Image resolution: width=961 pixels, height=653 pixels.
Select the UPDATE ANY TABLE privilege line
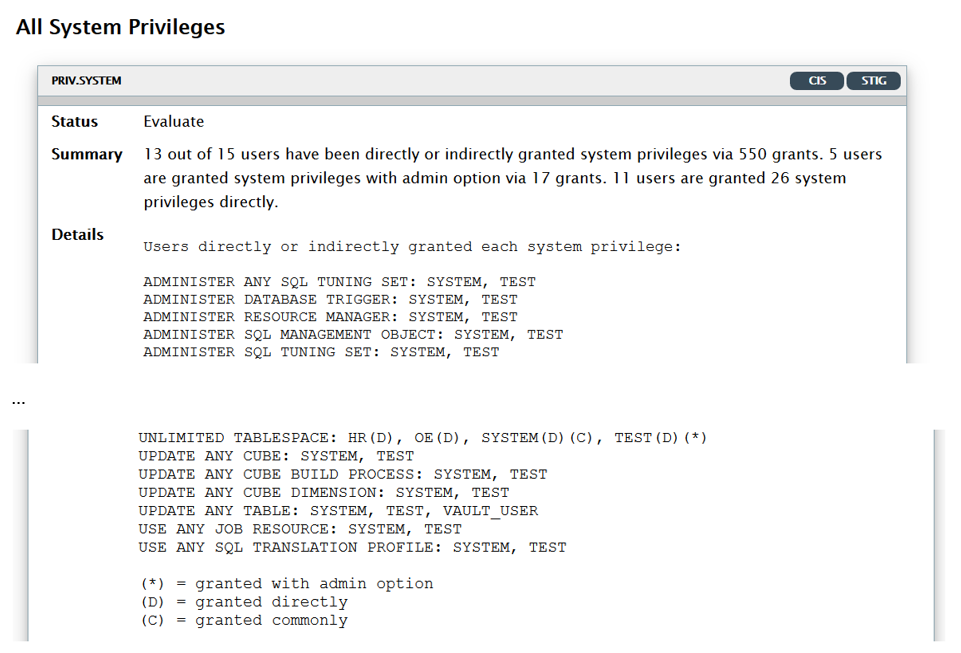tap(338, 510)
